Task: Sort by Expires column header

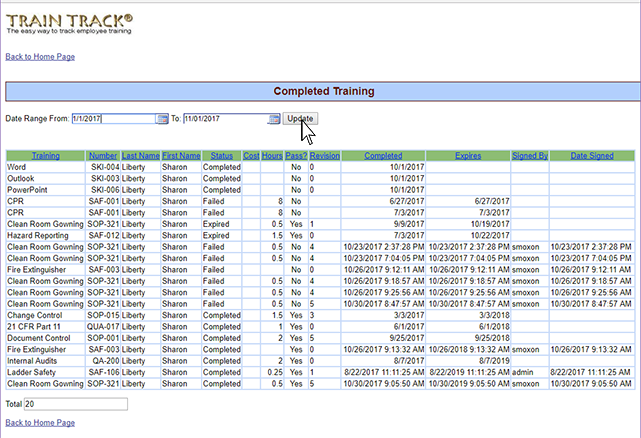Action: pyautogui.click(x=468, y=156)
